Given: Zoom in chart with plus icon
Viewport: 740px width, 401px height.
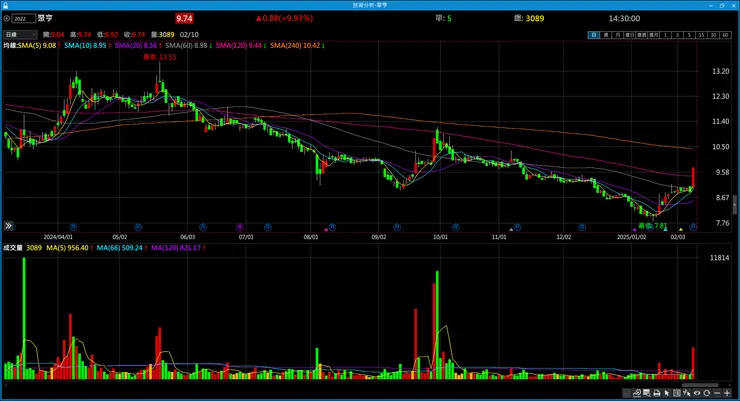Looking at the screenshot, I should pos(727,393).
